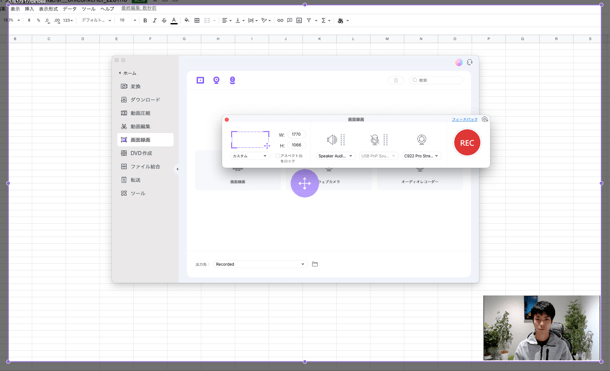
Task: Open the ファイル結合 sidebar item
Action: 145,166
